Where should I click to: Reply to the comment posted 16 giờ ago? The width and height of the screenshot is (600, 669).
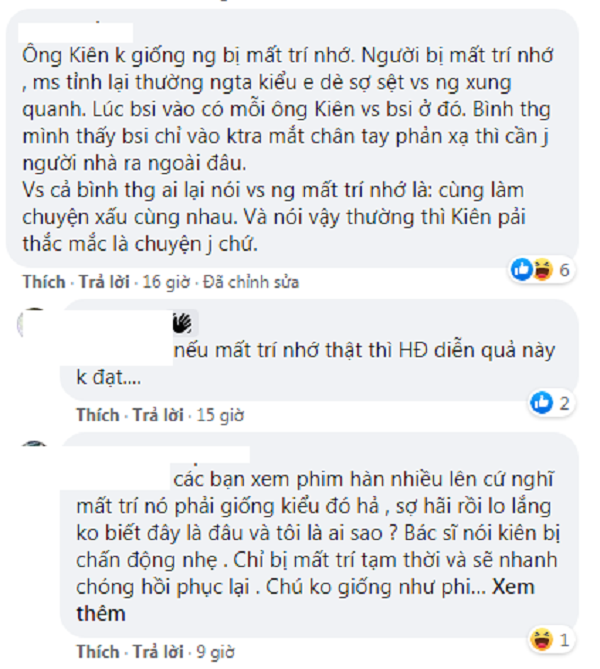pos(106,281)
